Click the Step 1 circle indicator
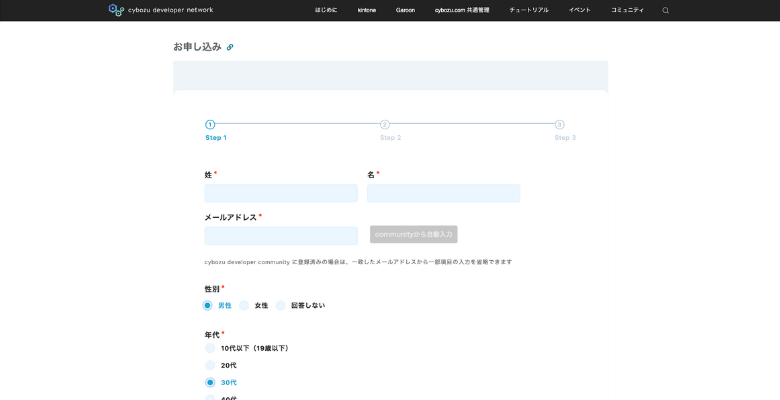 click(210, 125)
